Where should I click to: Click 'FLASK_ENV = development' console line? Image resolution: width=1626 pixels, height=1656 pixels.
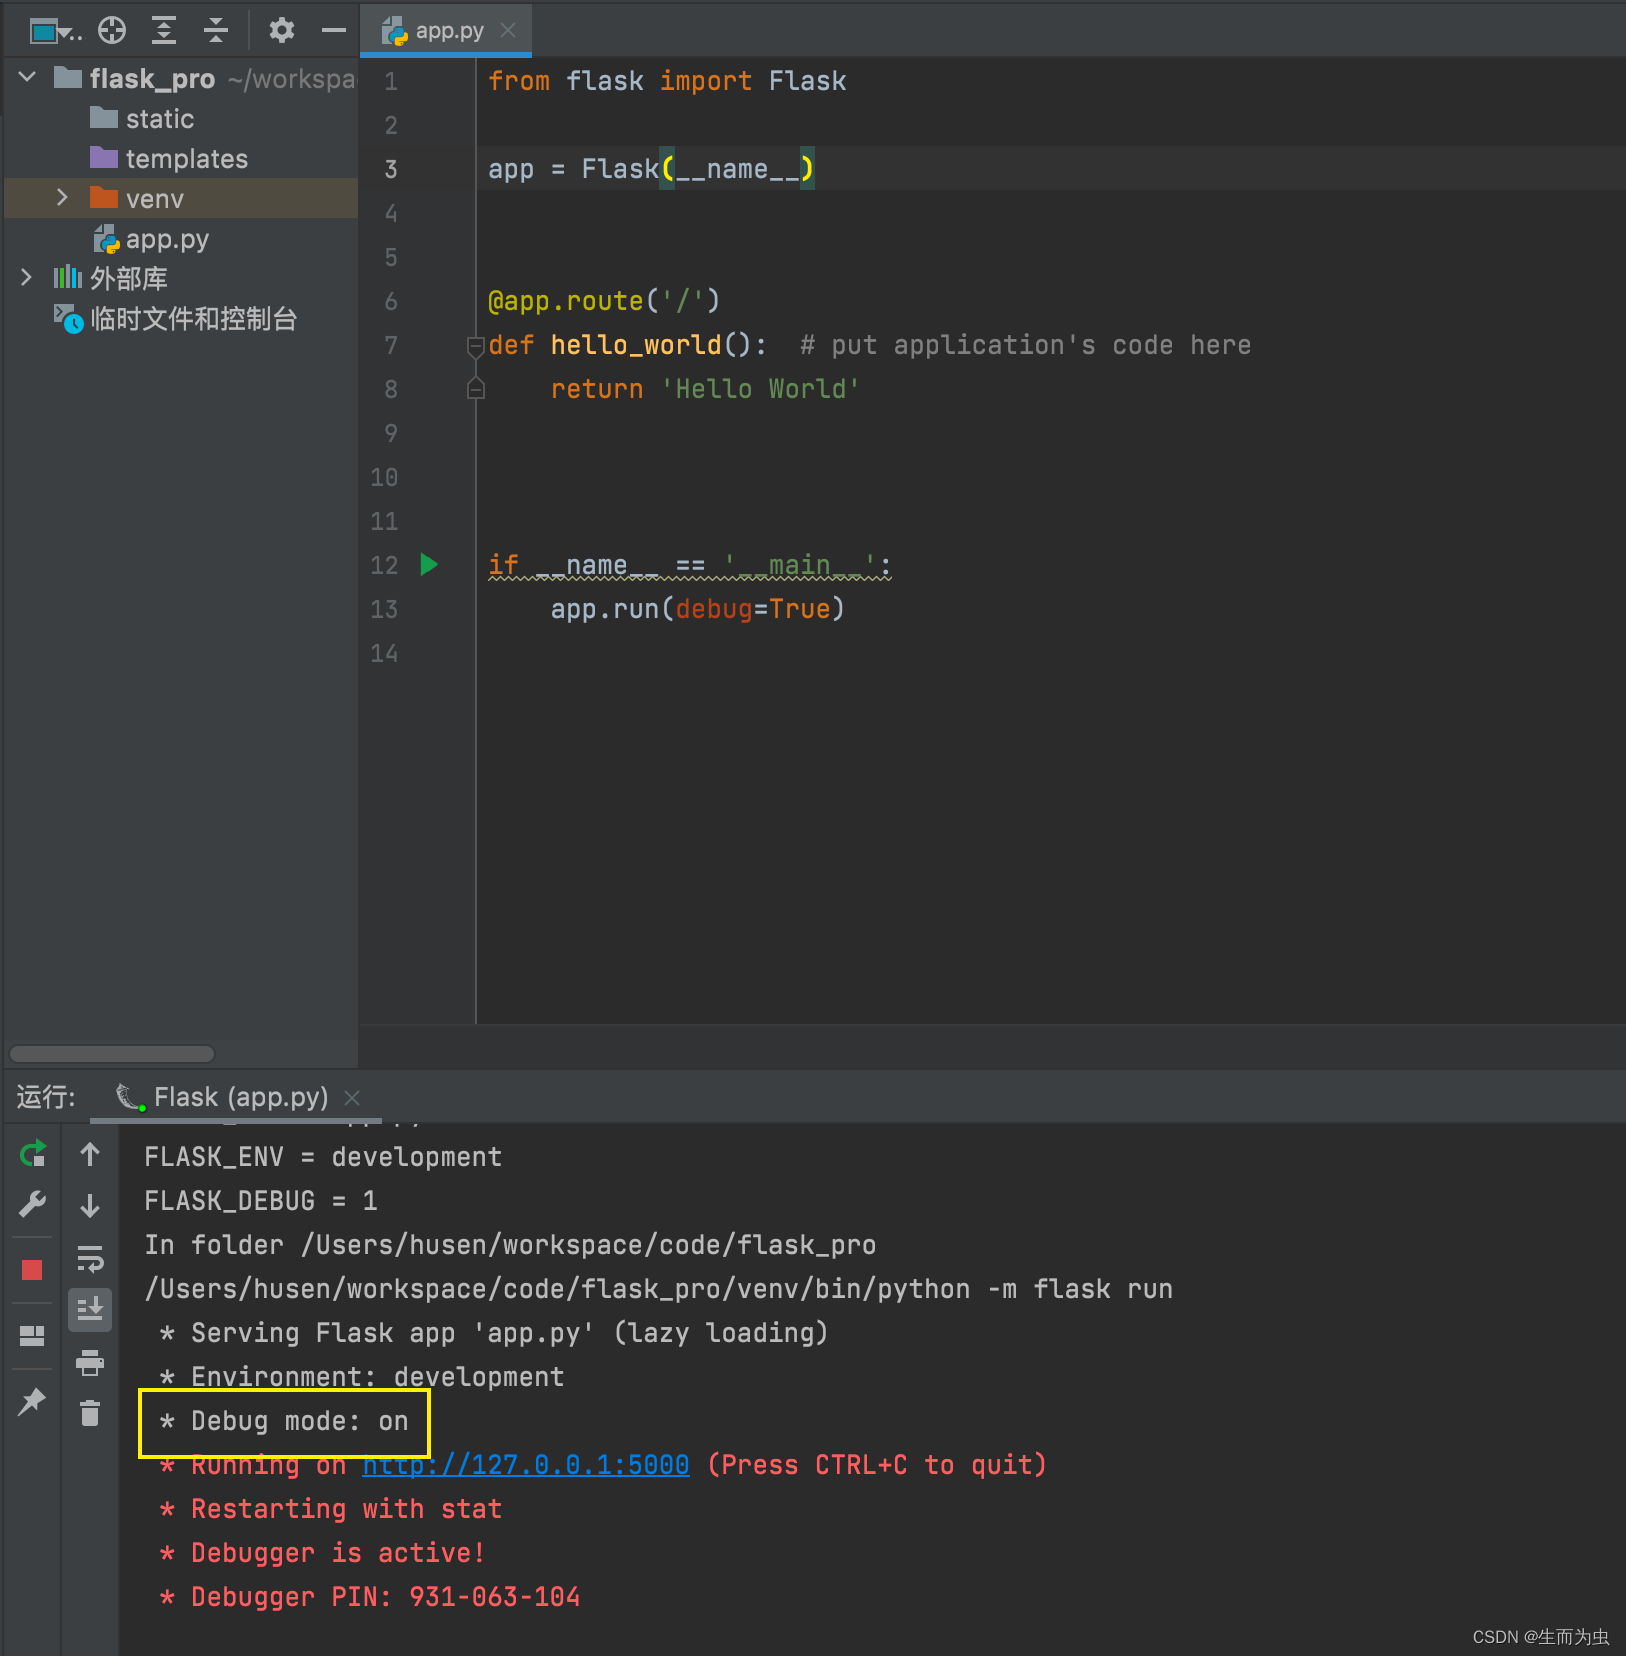click(323, 1157)
